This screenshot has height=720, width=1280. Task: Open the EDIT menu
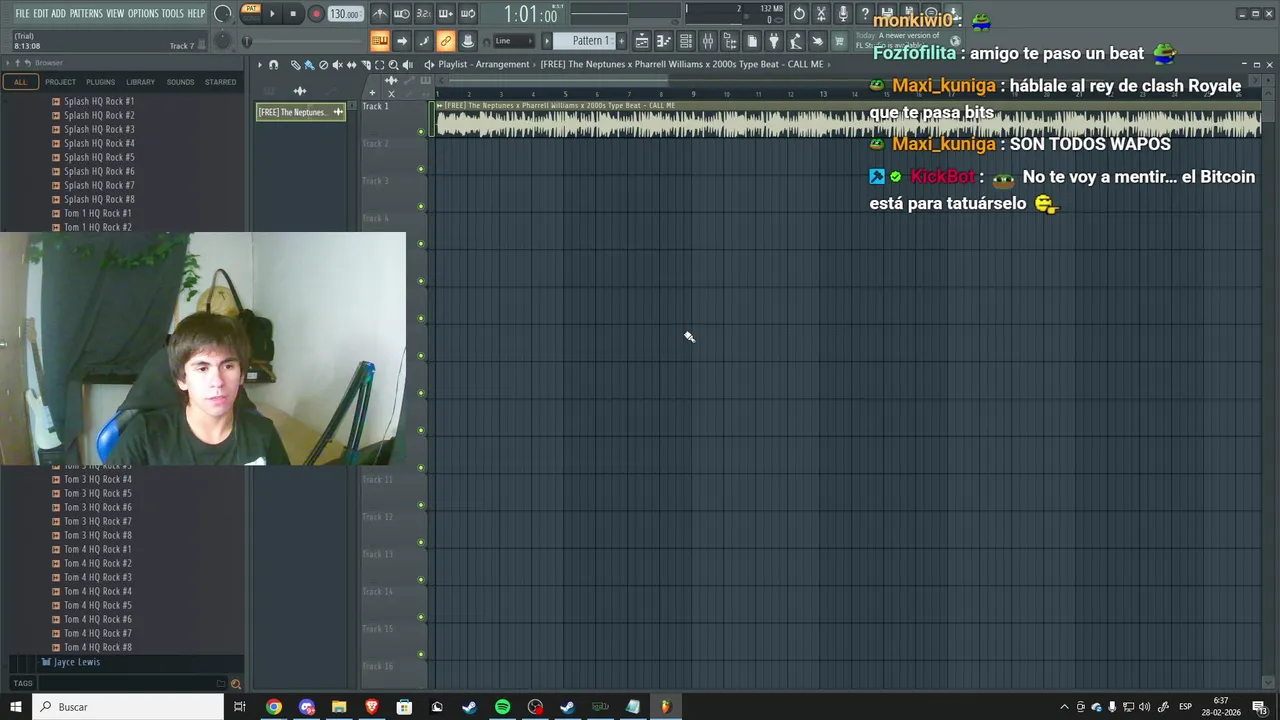click(41, 13)
